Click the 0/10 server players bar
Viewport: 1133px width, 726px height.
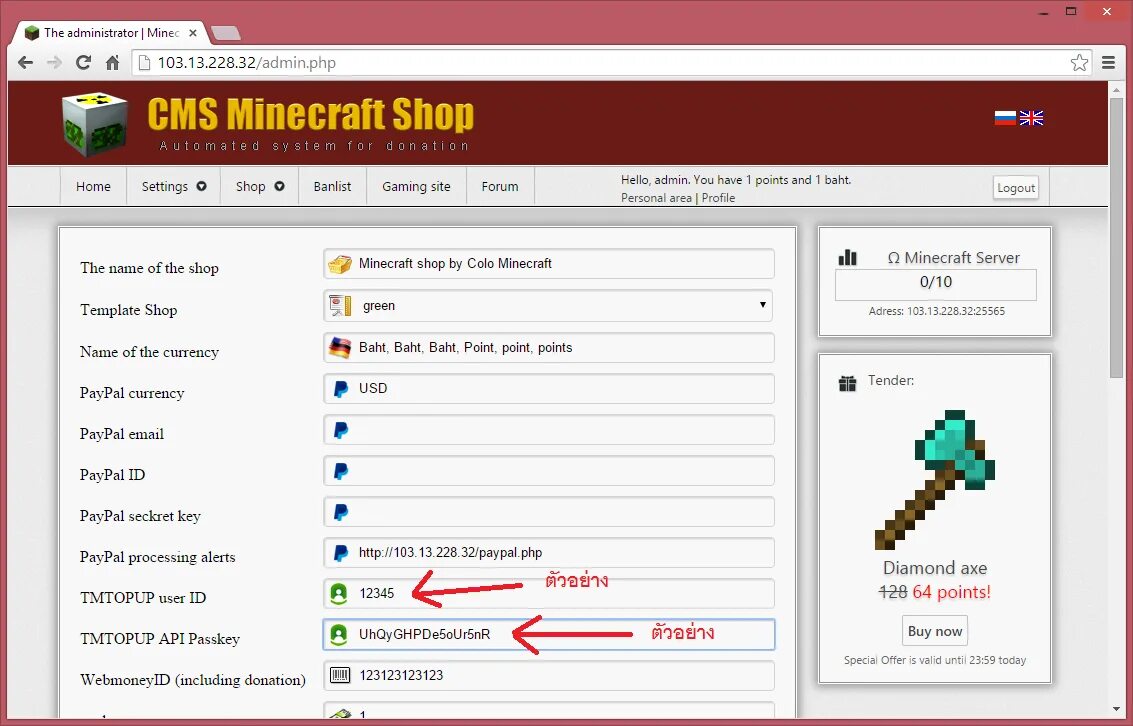pos(935,284)
